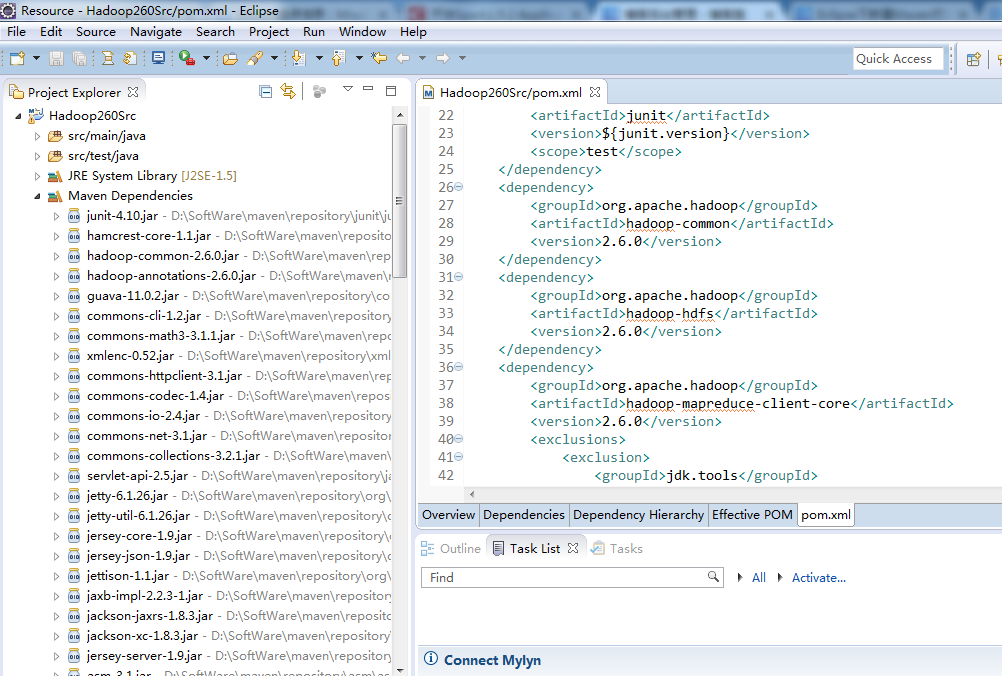Collapse All in Project Explorer
Viewport: 1002px width, 676px height.
tap(266, 92)
